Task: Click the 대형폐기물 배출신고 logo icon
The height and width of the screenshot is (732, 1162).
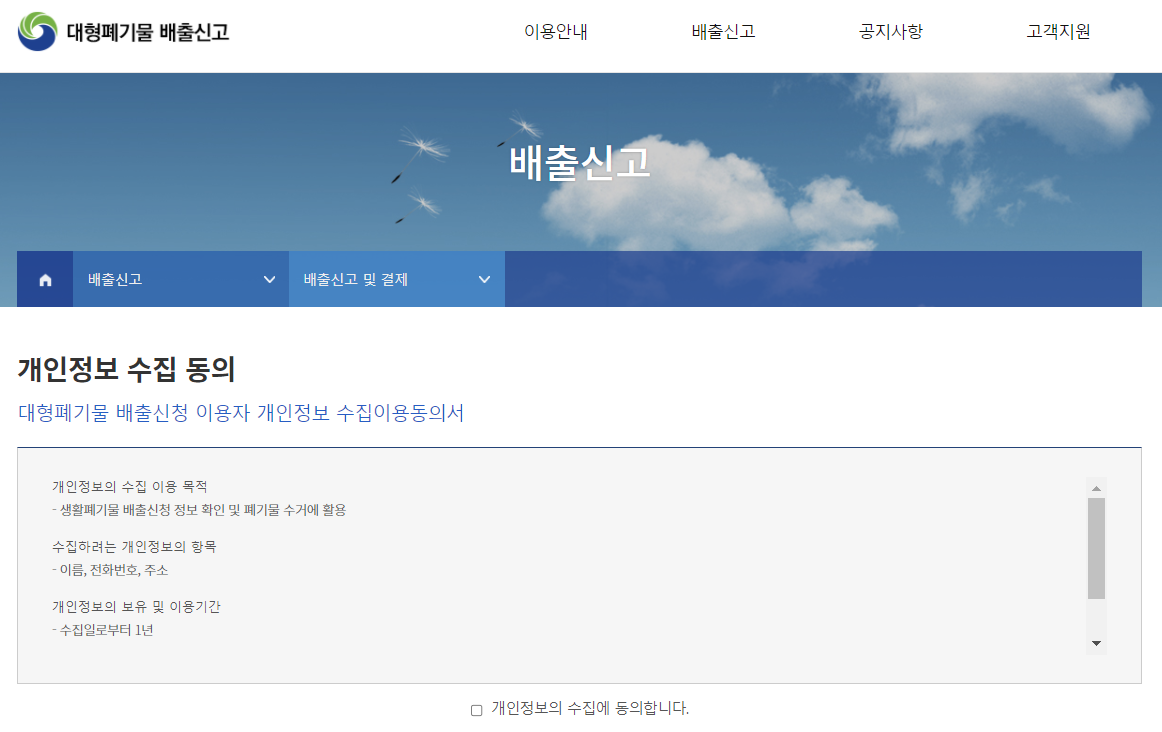Action: tap(37, 31)
